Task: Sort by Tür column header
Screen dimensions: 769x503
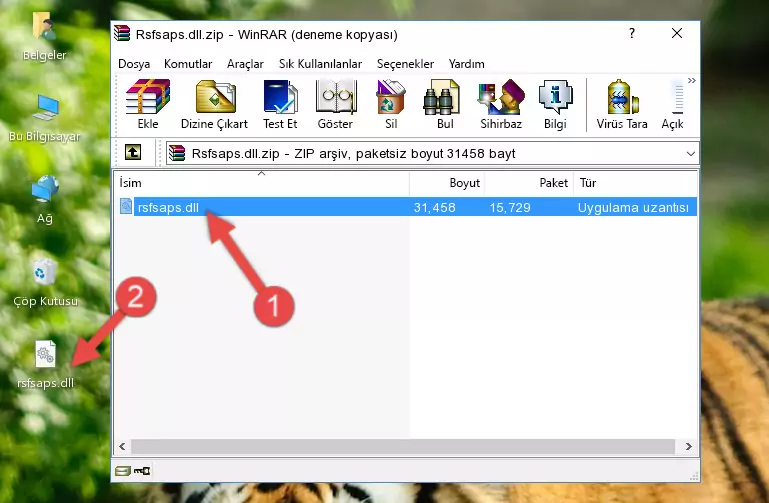Action: pyautogui.click(x=635, y=183)
